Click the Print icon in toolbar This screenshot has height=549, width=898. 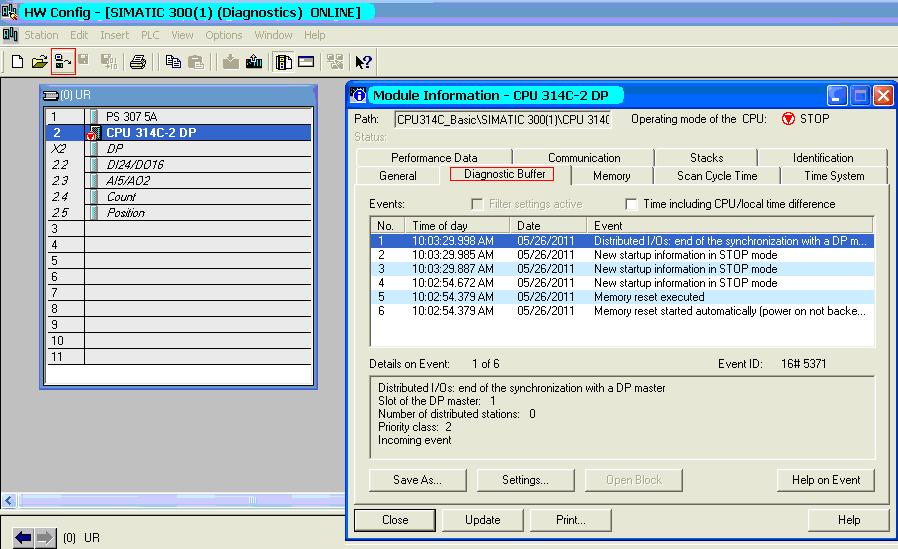click(137, 62)
